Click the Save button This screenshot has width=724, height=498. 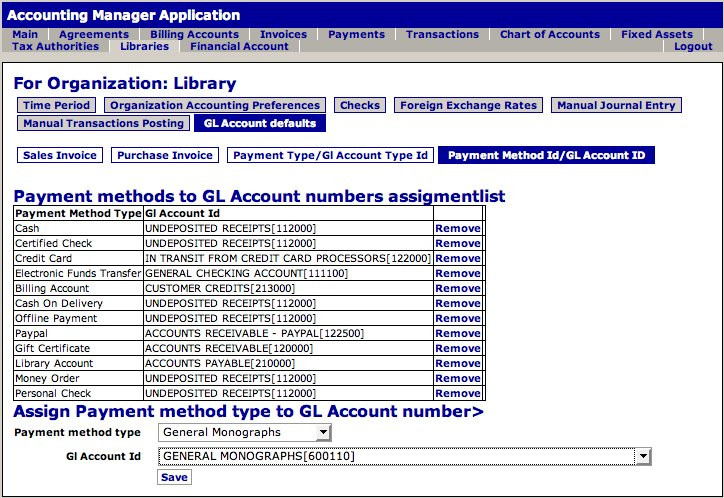(x=174, y=477)
